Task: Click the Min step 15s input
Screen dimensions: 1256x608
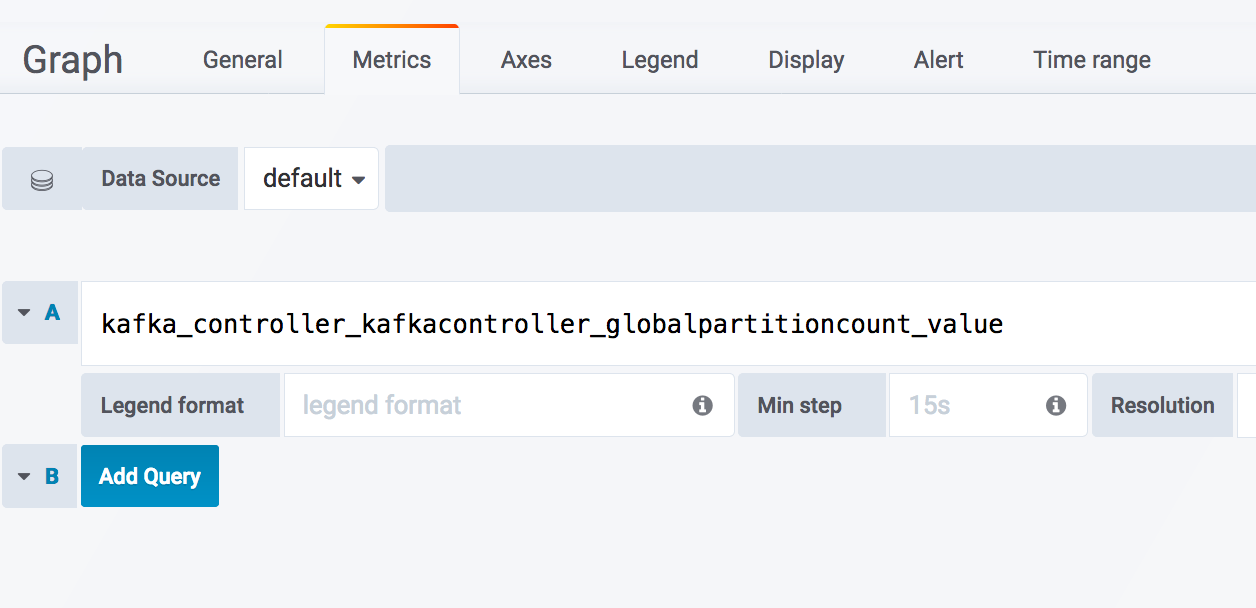Action: (988, 405)
